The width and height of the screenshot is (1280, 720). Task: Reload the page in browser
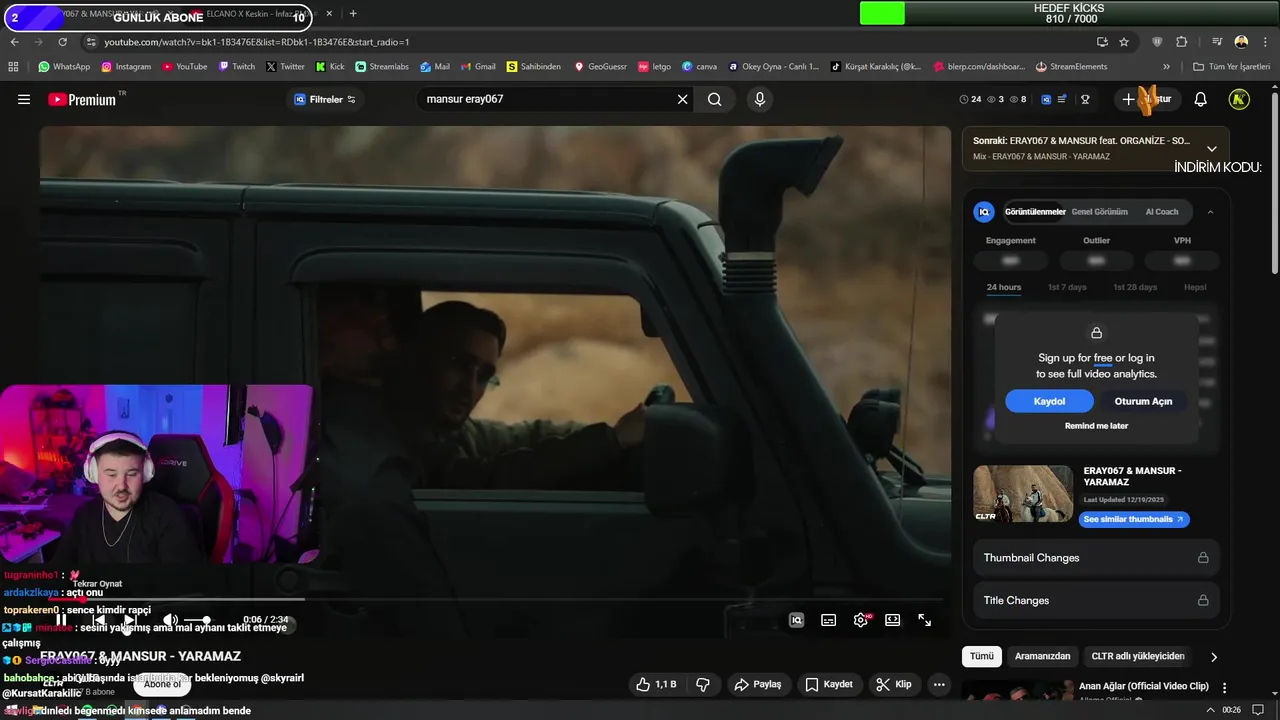(x=62, y=42)
